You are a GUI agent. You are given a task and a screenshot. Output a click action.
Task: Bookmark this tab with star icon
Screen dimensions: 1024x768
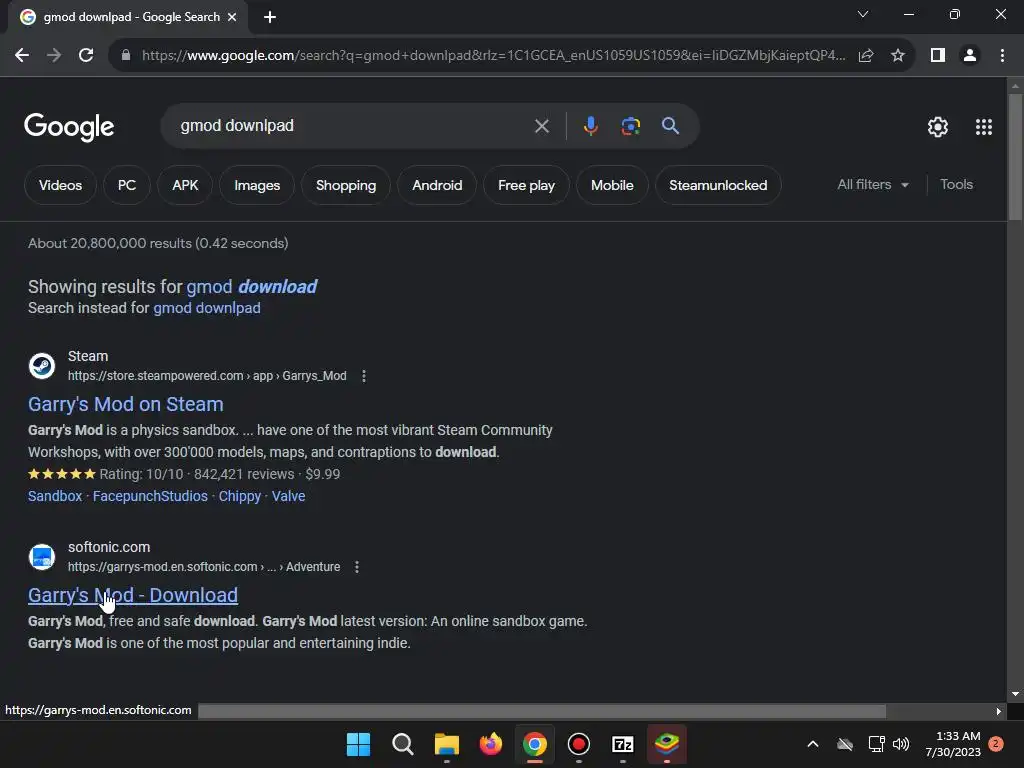(x=898, y=56)
